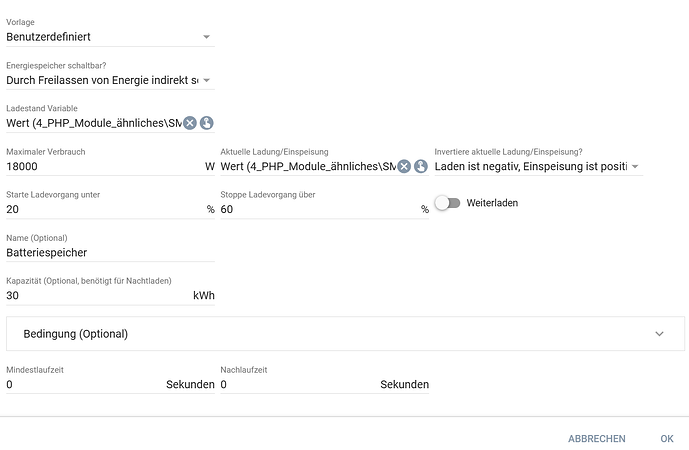Click the Mindestlaufzeit input field
This screenshot has width=689, height=450.
coord(80,385)
